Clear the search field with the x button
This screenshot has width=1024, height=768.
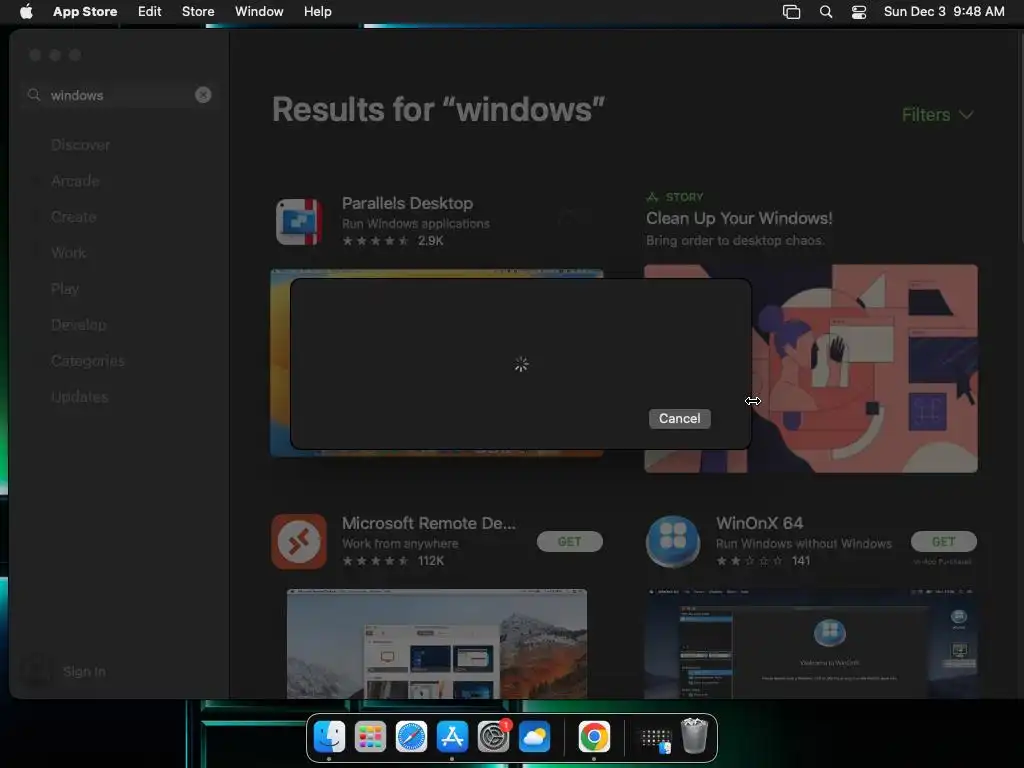coord(203,95)
